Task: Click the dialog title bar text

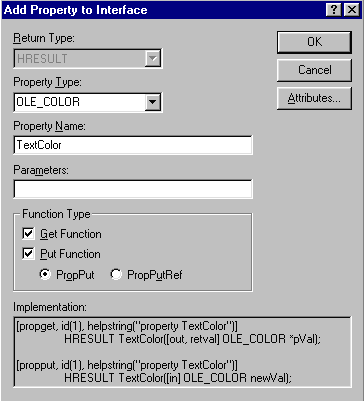Action: coord(76,10)
